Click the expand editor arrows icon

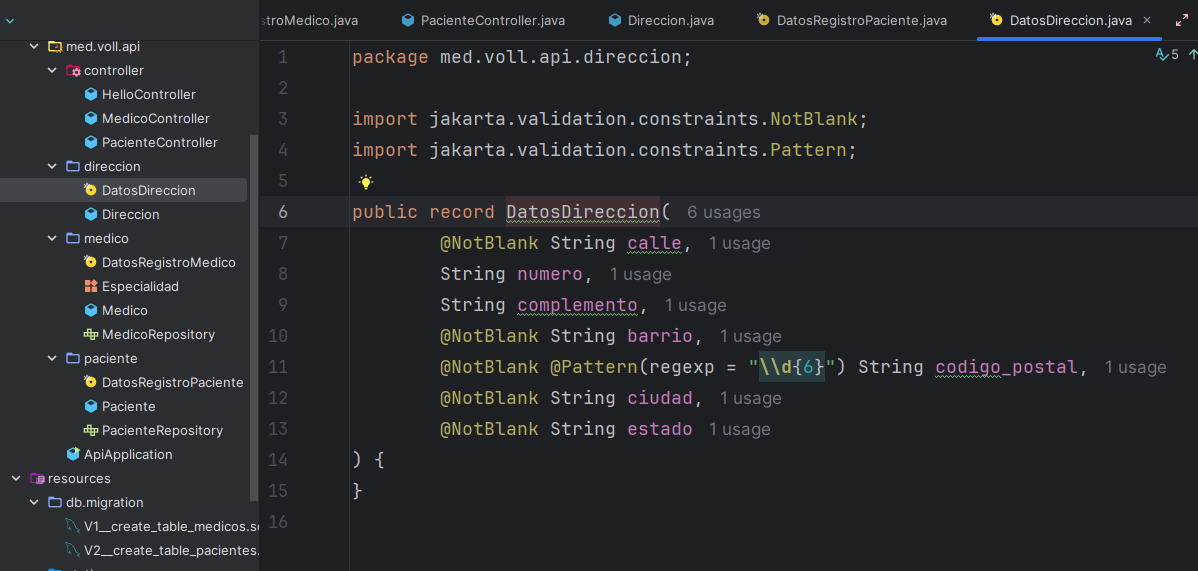click(x=1181, y=21)
